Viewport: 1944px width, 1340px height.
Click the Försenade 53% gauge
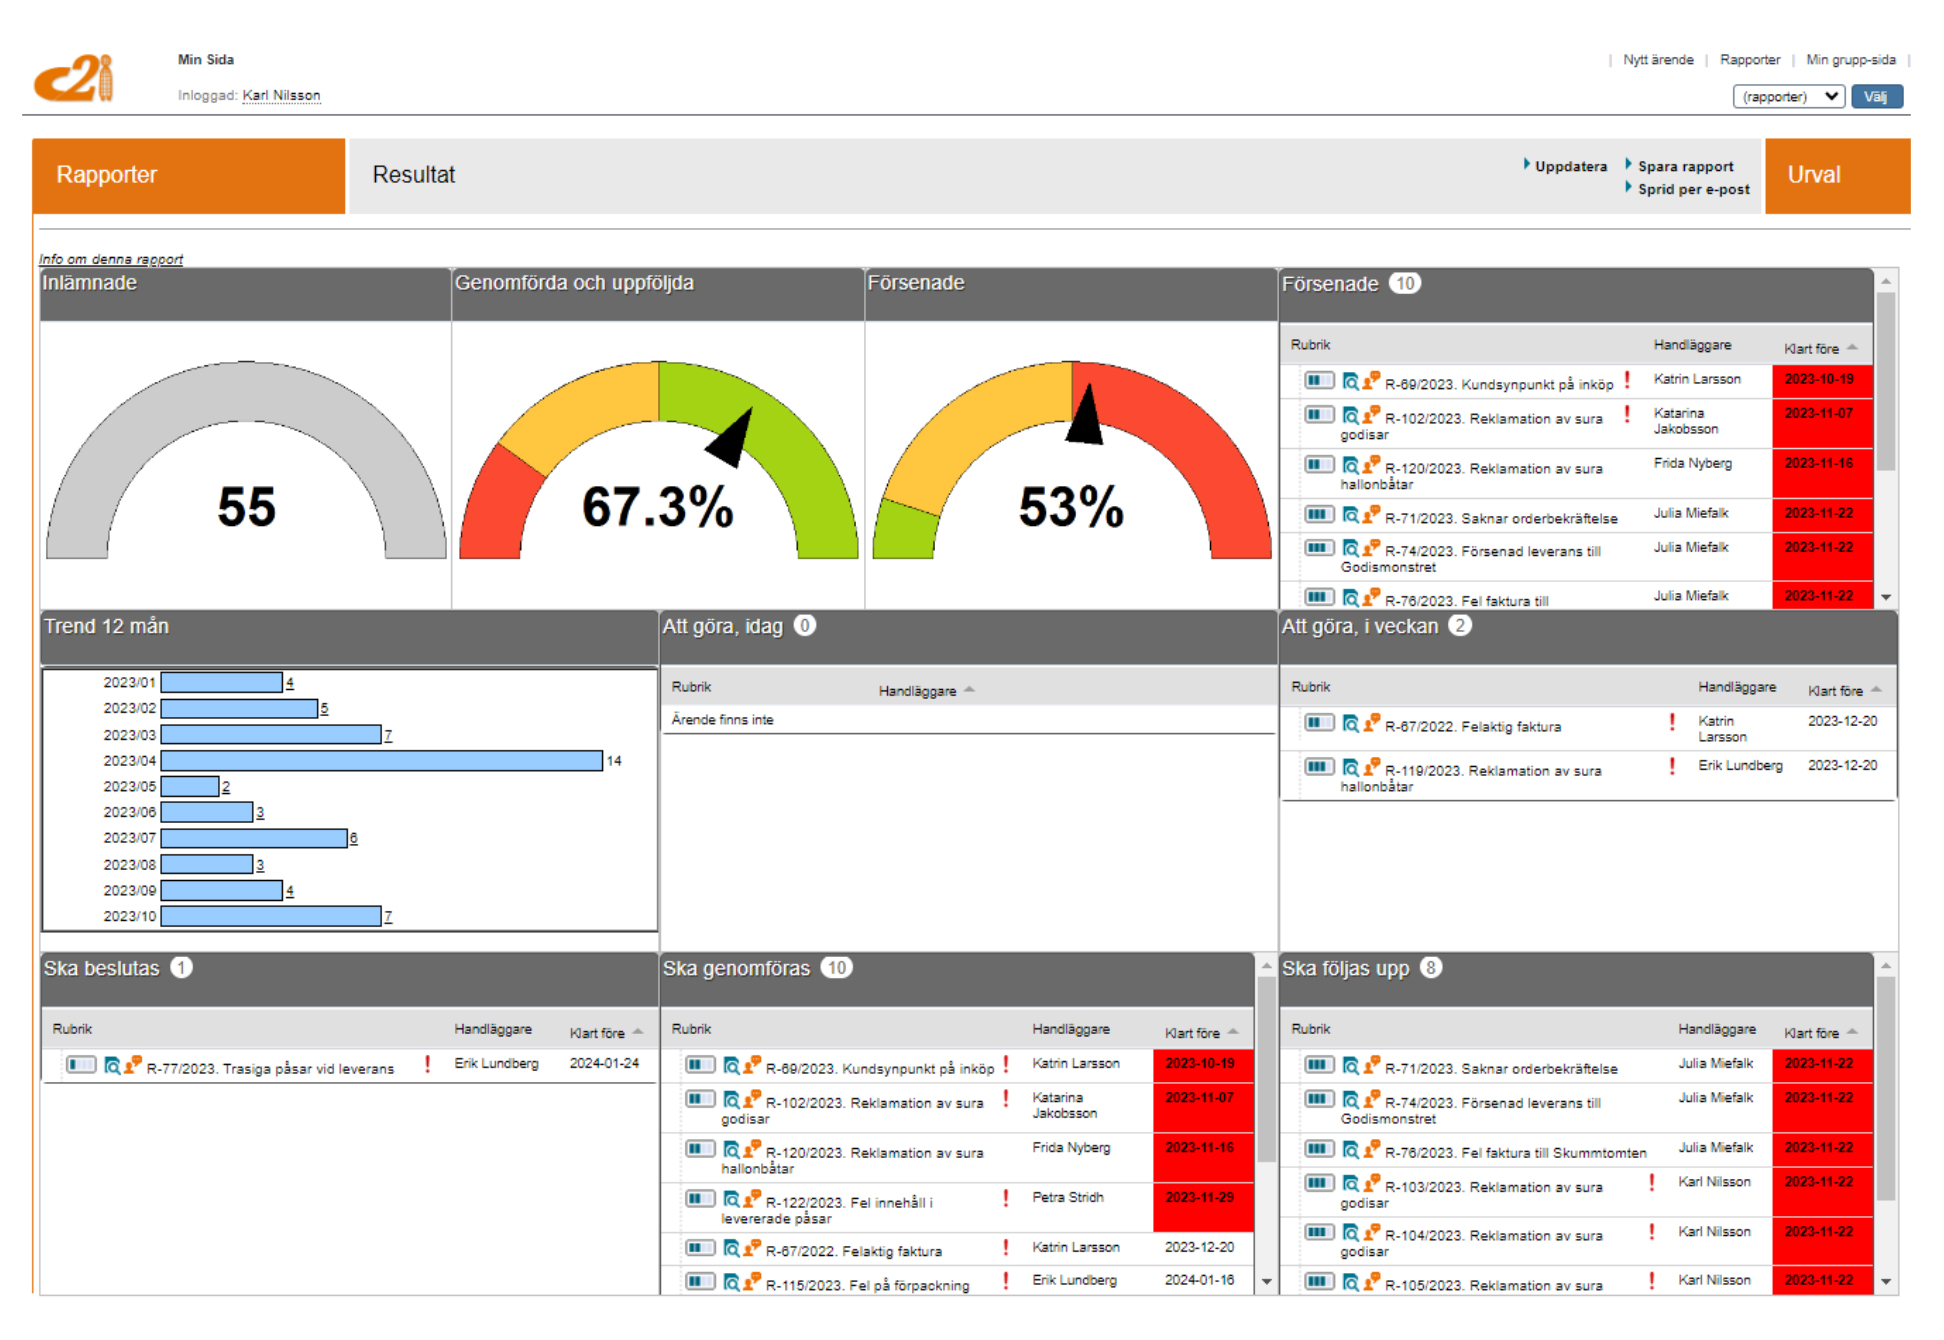point(1071,460)
